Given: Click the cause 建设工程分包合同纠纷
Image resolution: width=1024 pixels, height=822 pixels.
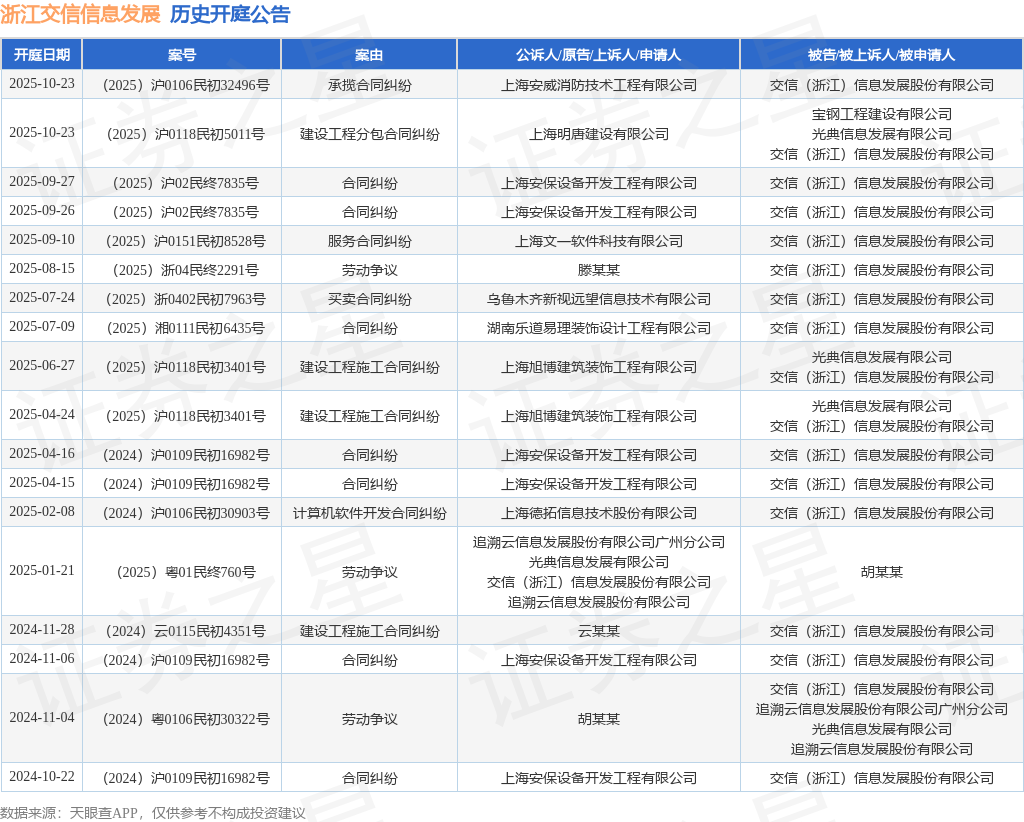Looking at the screenshot, I should pos(370,134).
